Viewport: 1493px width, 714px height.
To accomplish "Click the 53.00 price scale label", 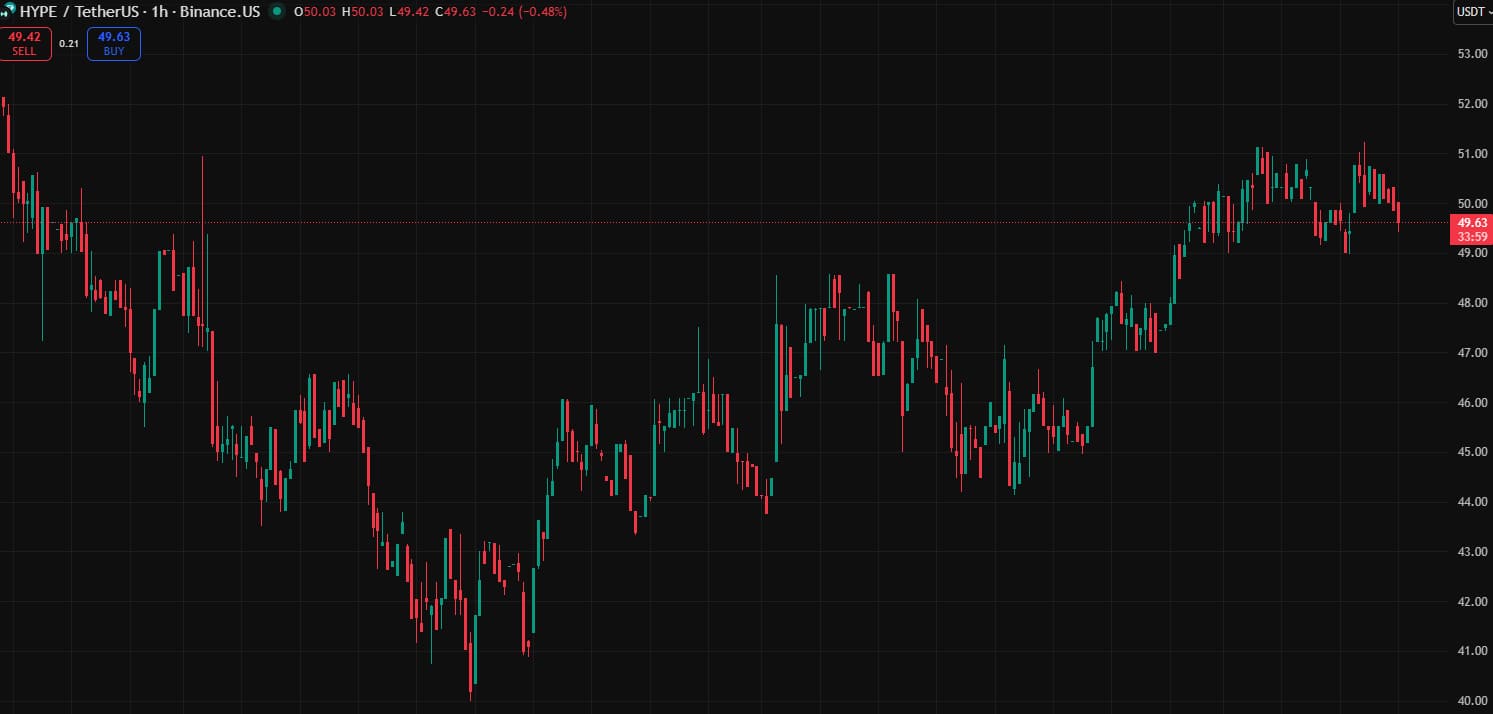I will click(1472, 54).
